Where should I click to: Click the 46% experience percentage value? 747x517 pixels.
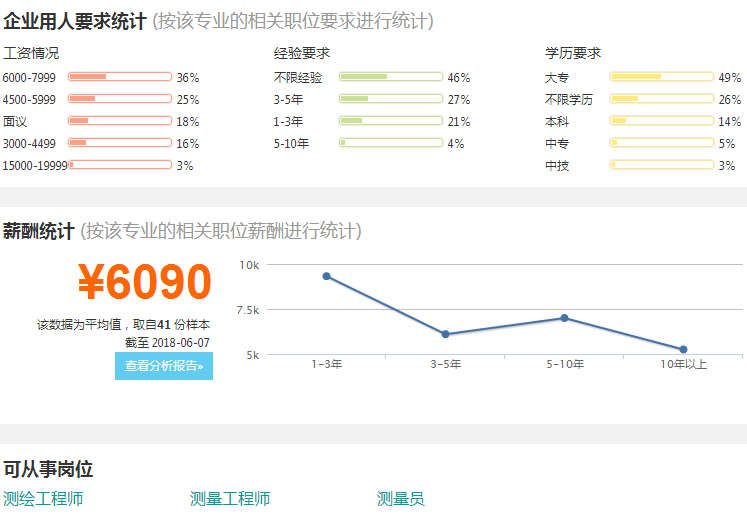[459, 78]
